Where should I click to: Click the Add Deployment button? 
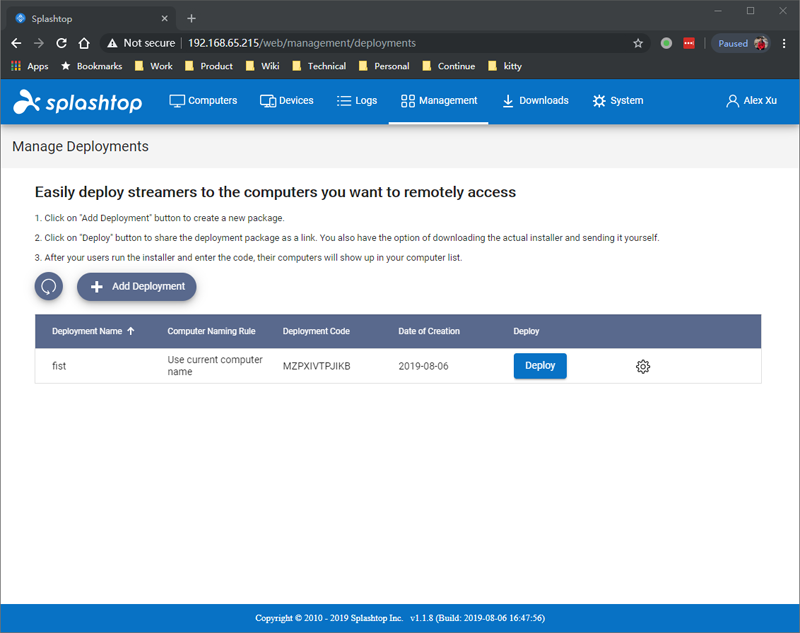137,286
